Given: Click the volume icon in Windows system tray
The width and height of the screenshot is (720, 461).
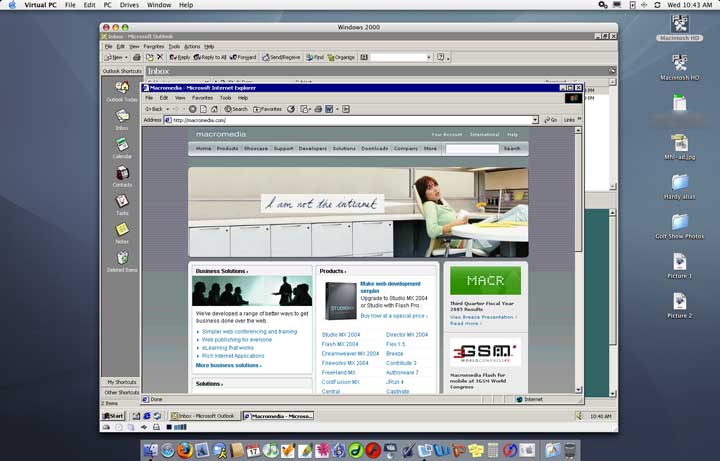Looking at the screenshot, I should tap(579, 416).
